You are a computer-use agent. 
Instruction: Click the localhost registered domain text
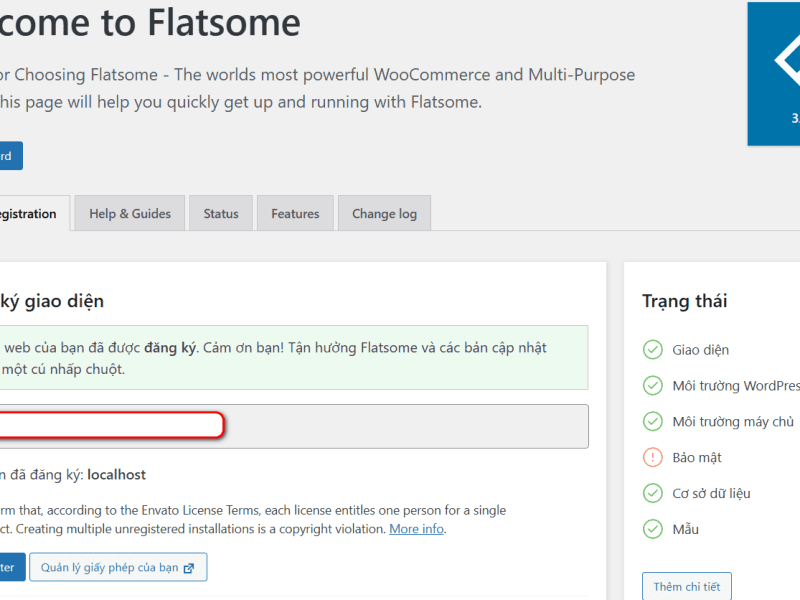click(116, 474)
